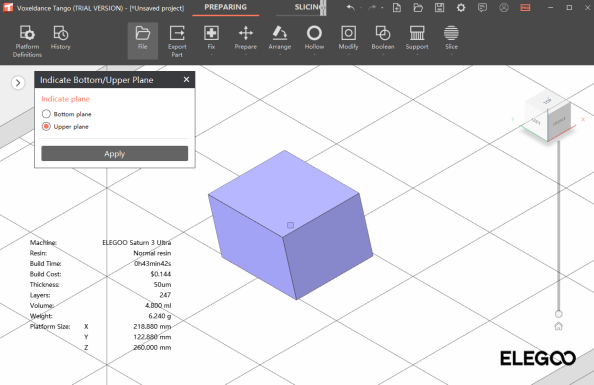The height and width of the screenshot is (385, 594).
Task: Click the build cost $0.144 value
Action: (x=161, y=274)
